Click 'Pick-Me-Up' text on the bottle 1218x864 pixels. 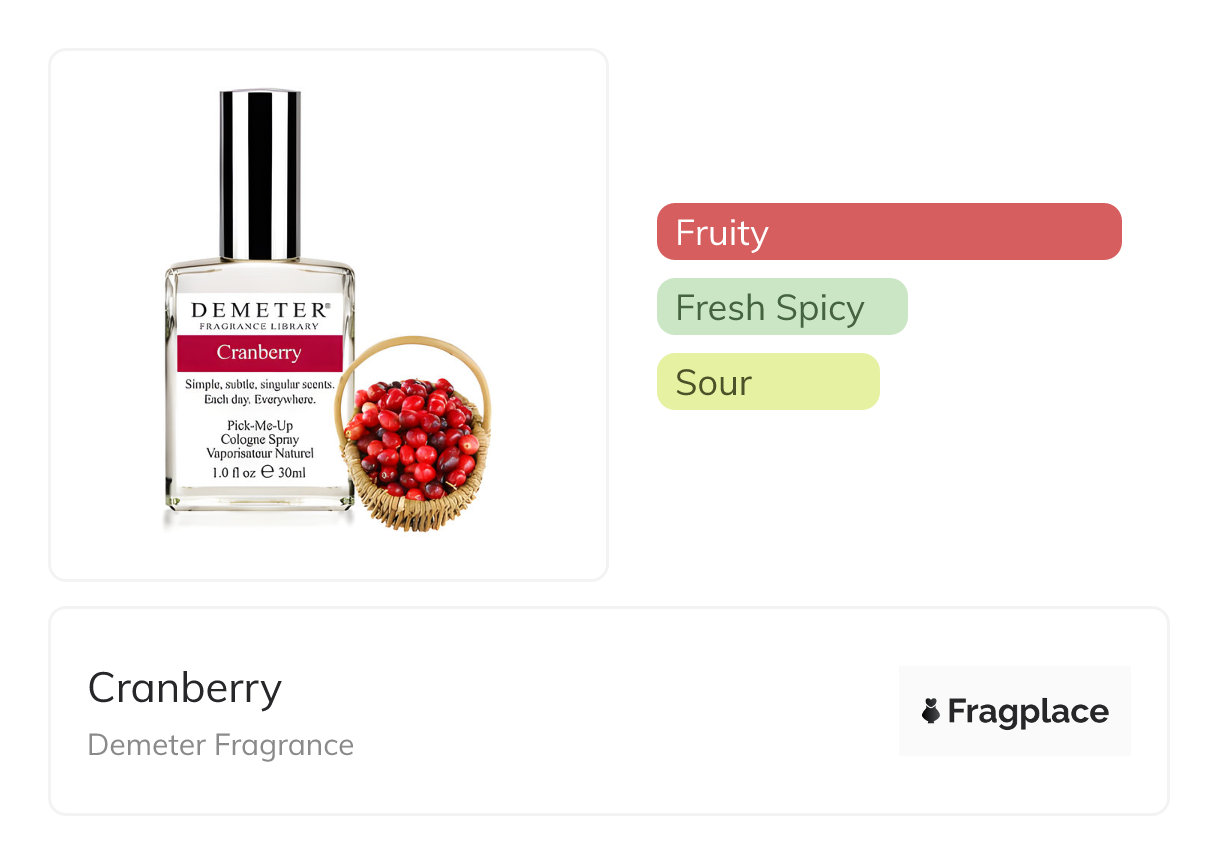click(x=259, y=425)
